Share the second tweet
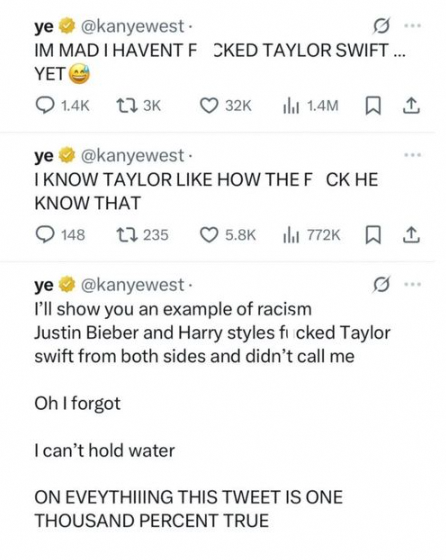Image resolution: width=446 pixels, height=560 pixels. click(411, 235)
